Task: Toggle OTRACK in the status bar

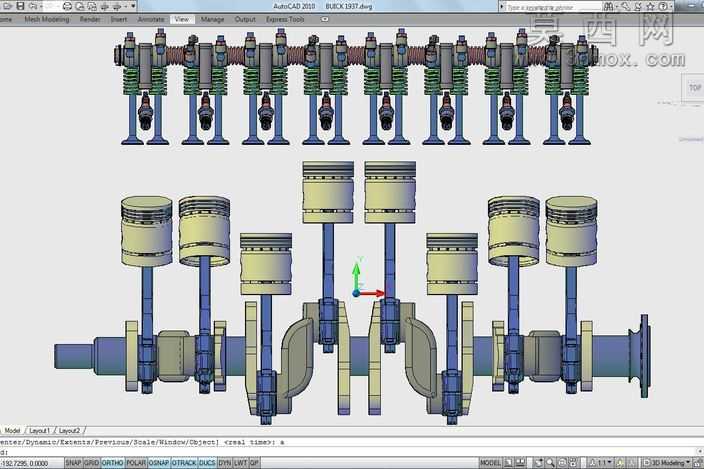Action: pyautogui.click(x=184, y=463)
